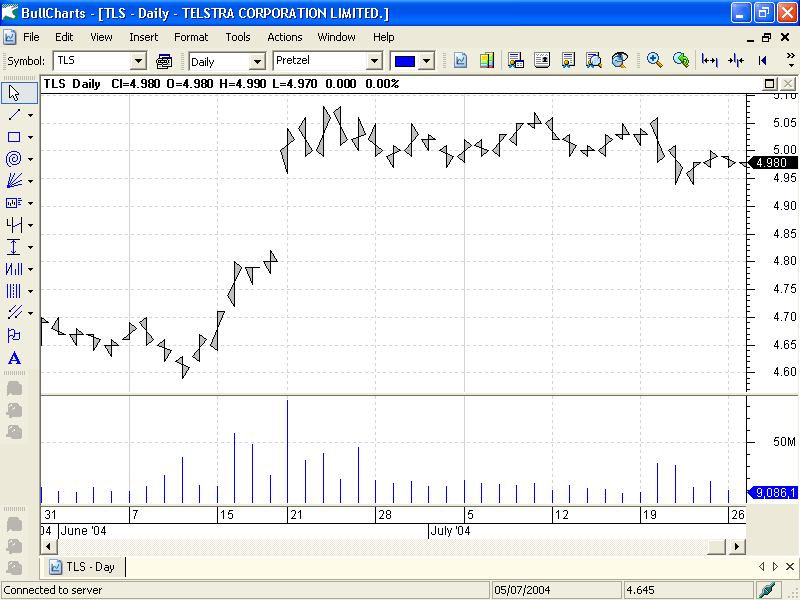Click the zoom in magnifier
Image resolution: width=800 pixels, height=600 pixels.
pyautogui.click(x=654, y=60)
